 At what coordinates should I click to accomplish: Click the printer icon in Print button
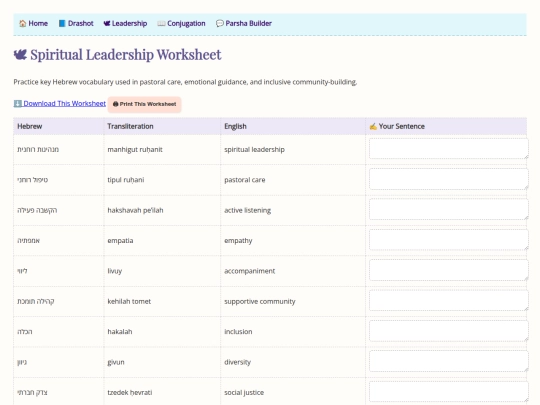click(x=116, y=104)
